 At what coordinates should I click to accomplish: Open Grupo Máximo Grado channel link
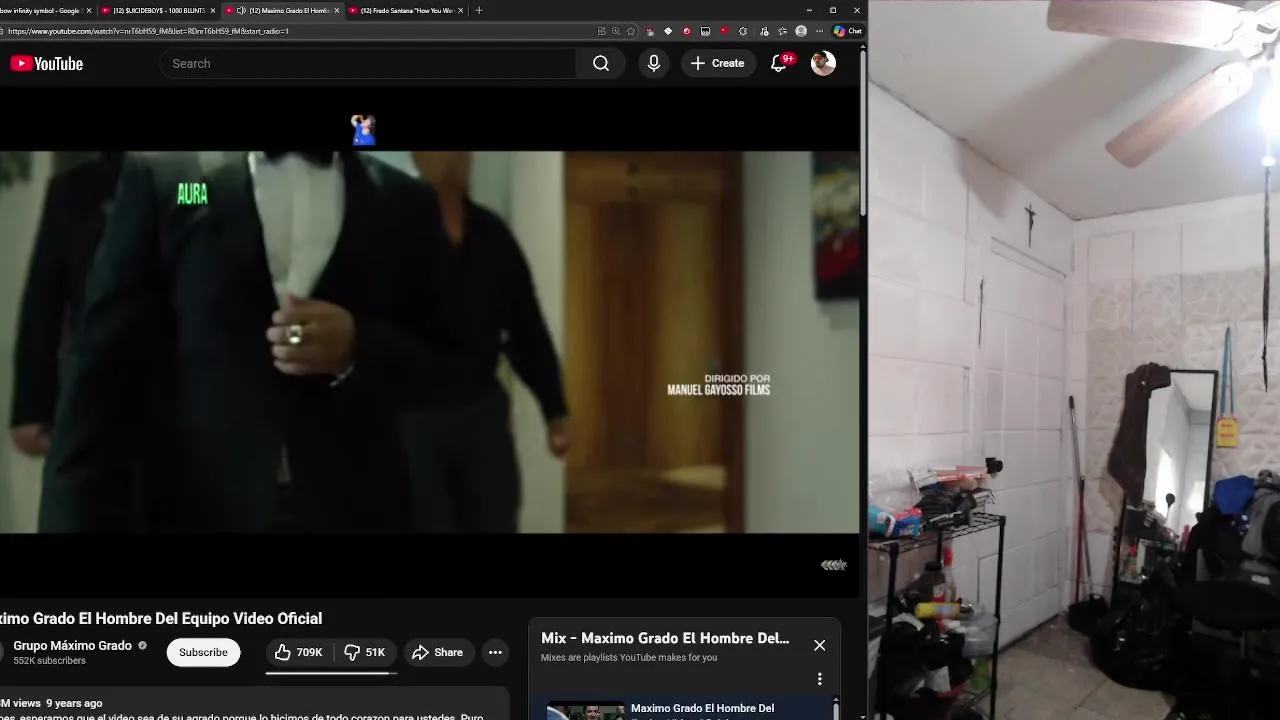(72, 646)
